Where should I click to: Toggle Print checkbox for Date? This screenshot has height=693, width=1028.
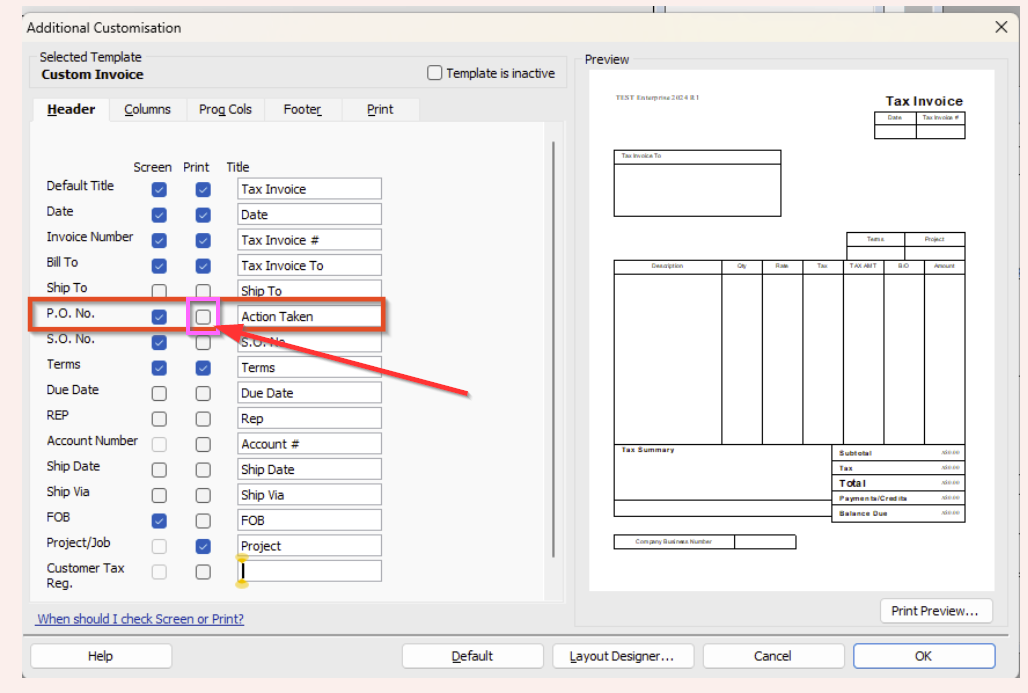tap(203, 215)
